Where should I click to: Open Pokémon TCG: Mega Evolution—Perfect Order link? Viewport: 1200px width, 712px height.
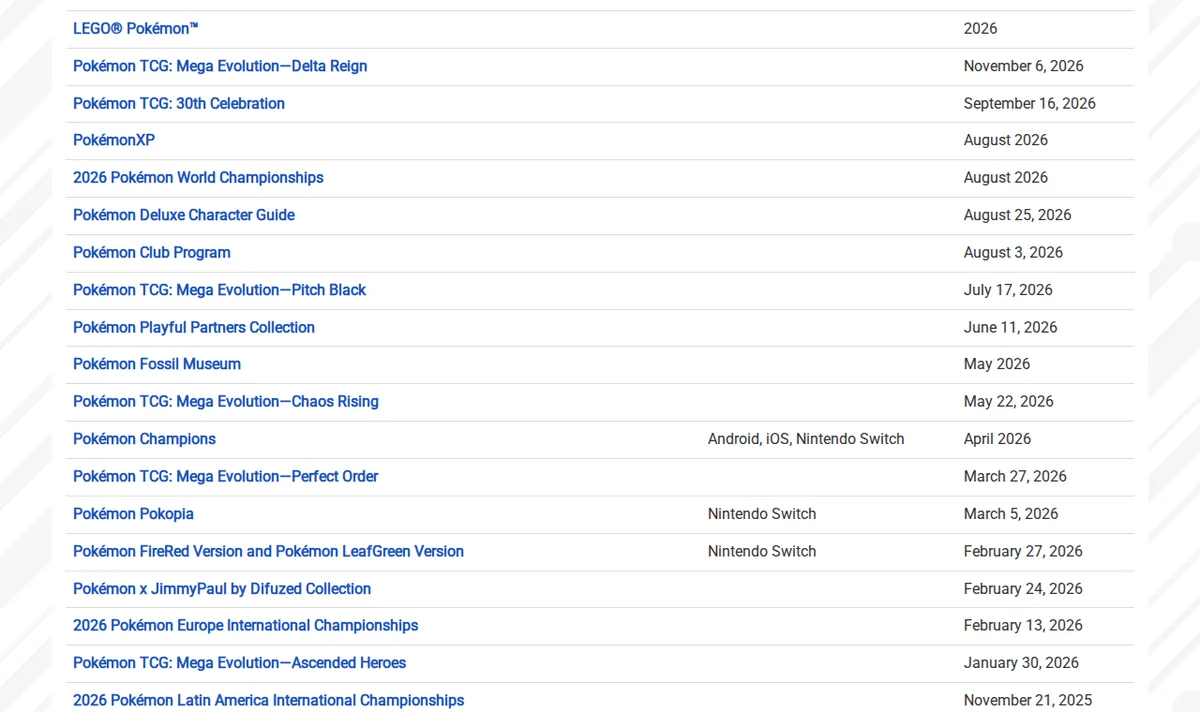[x=226, y=476]
